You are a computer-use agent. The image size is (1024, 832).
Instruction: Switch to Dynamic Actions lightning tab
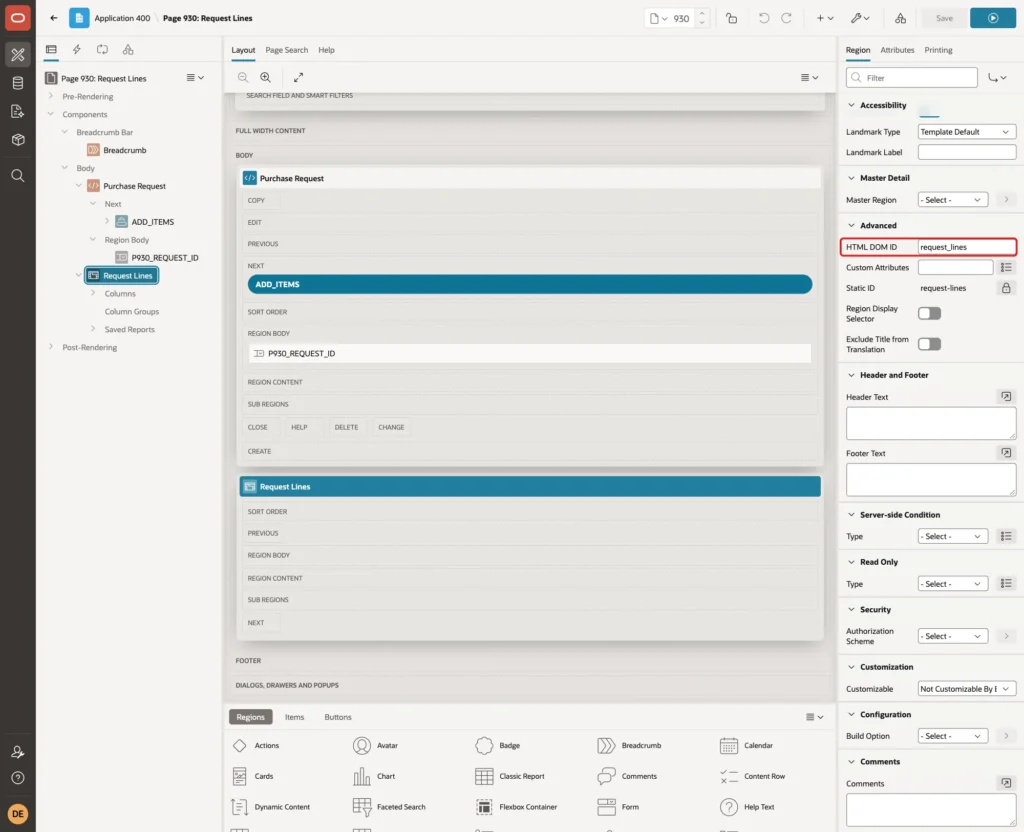[x=76, y=50]
